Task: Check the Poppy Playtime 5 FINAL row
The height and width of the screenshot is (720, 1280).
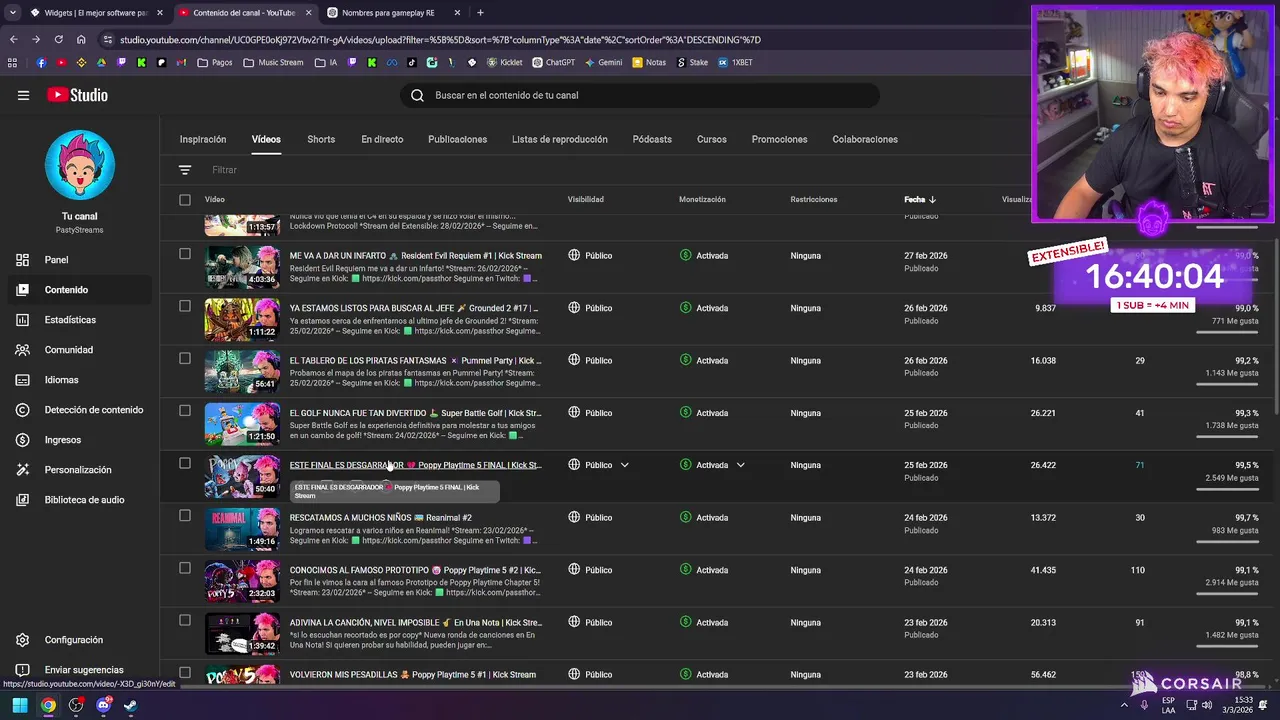Action: point(184,463)
